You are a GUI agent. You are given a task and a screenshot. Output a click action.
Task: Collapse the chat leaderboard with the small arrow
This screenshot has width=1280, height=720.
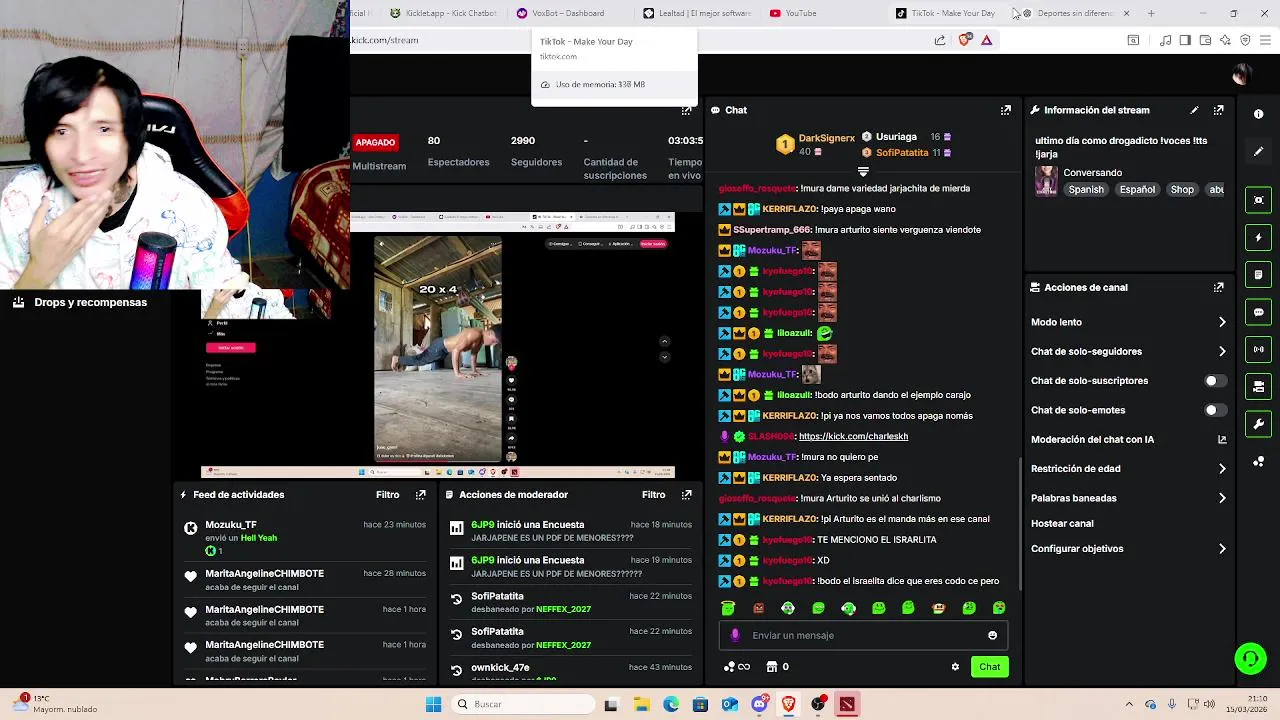click(863, 173)
